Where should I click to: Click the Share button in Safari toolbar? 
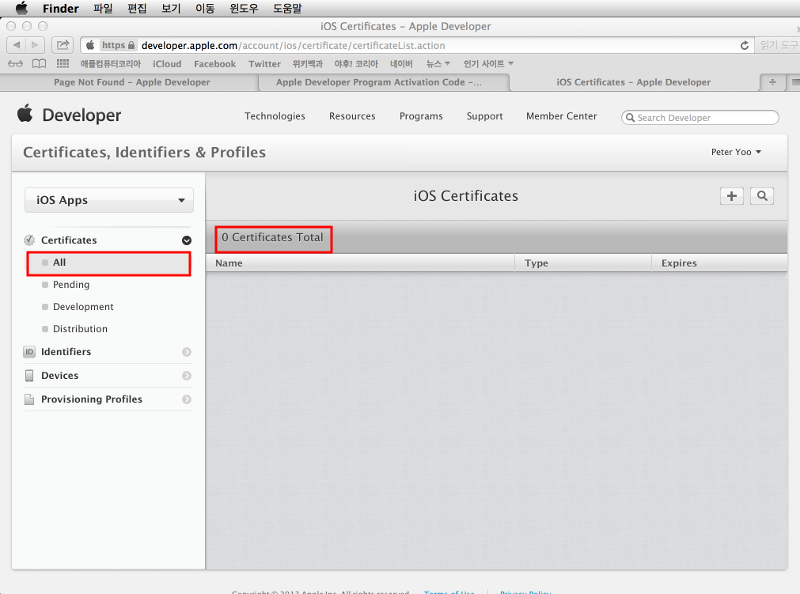[63, 45]
